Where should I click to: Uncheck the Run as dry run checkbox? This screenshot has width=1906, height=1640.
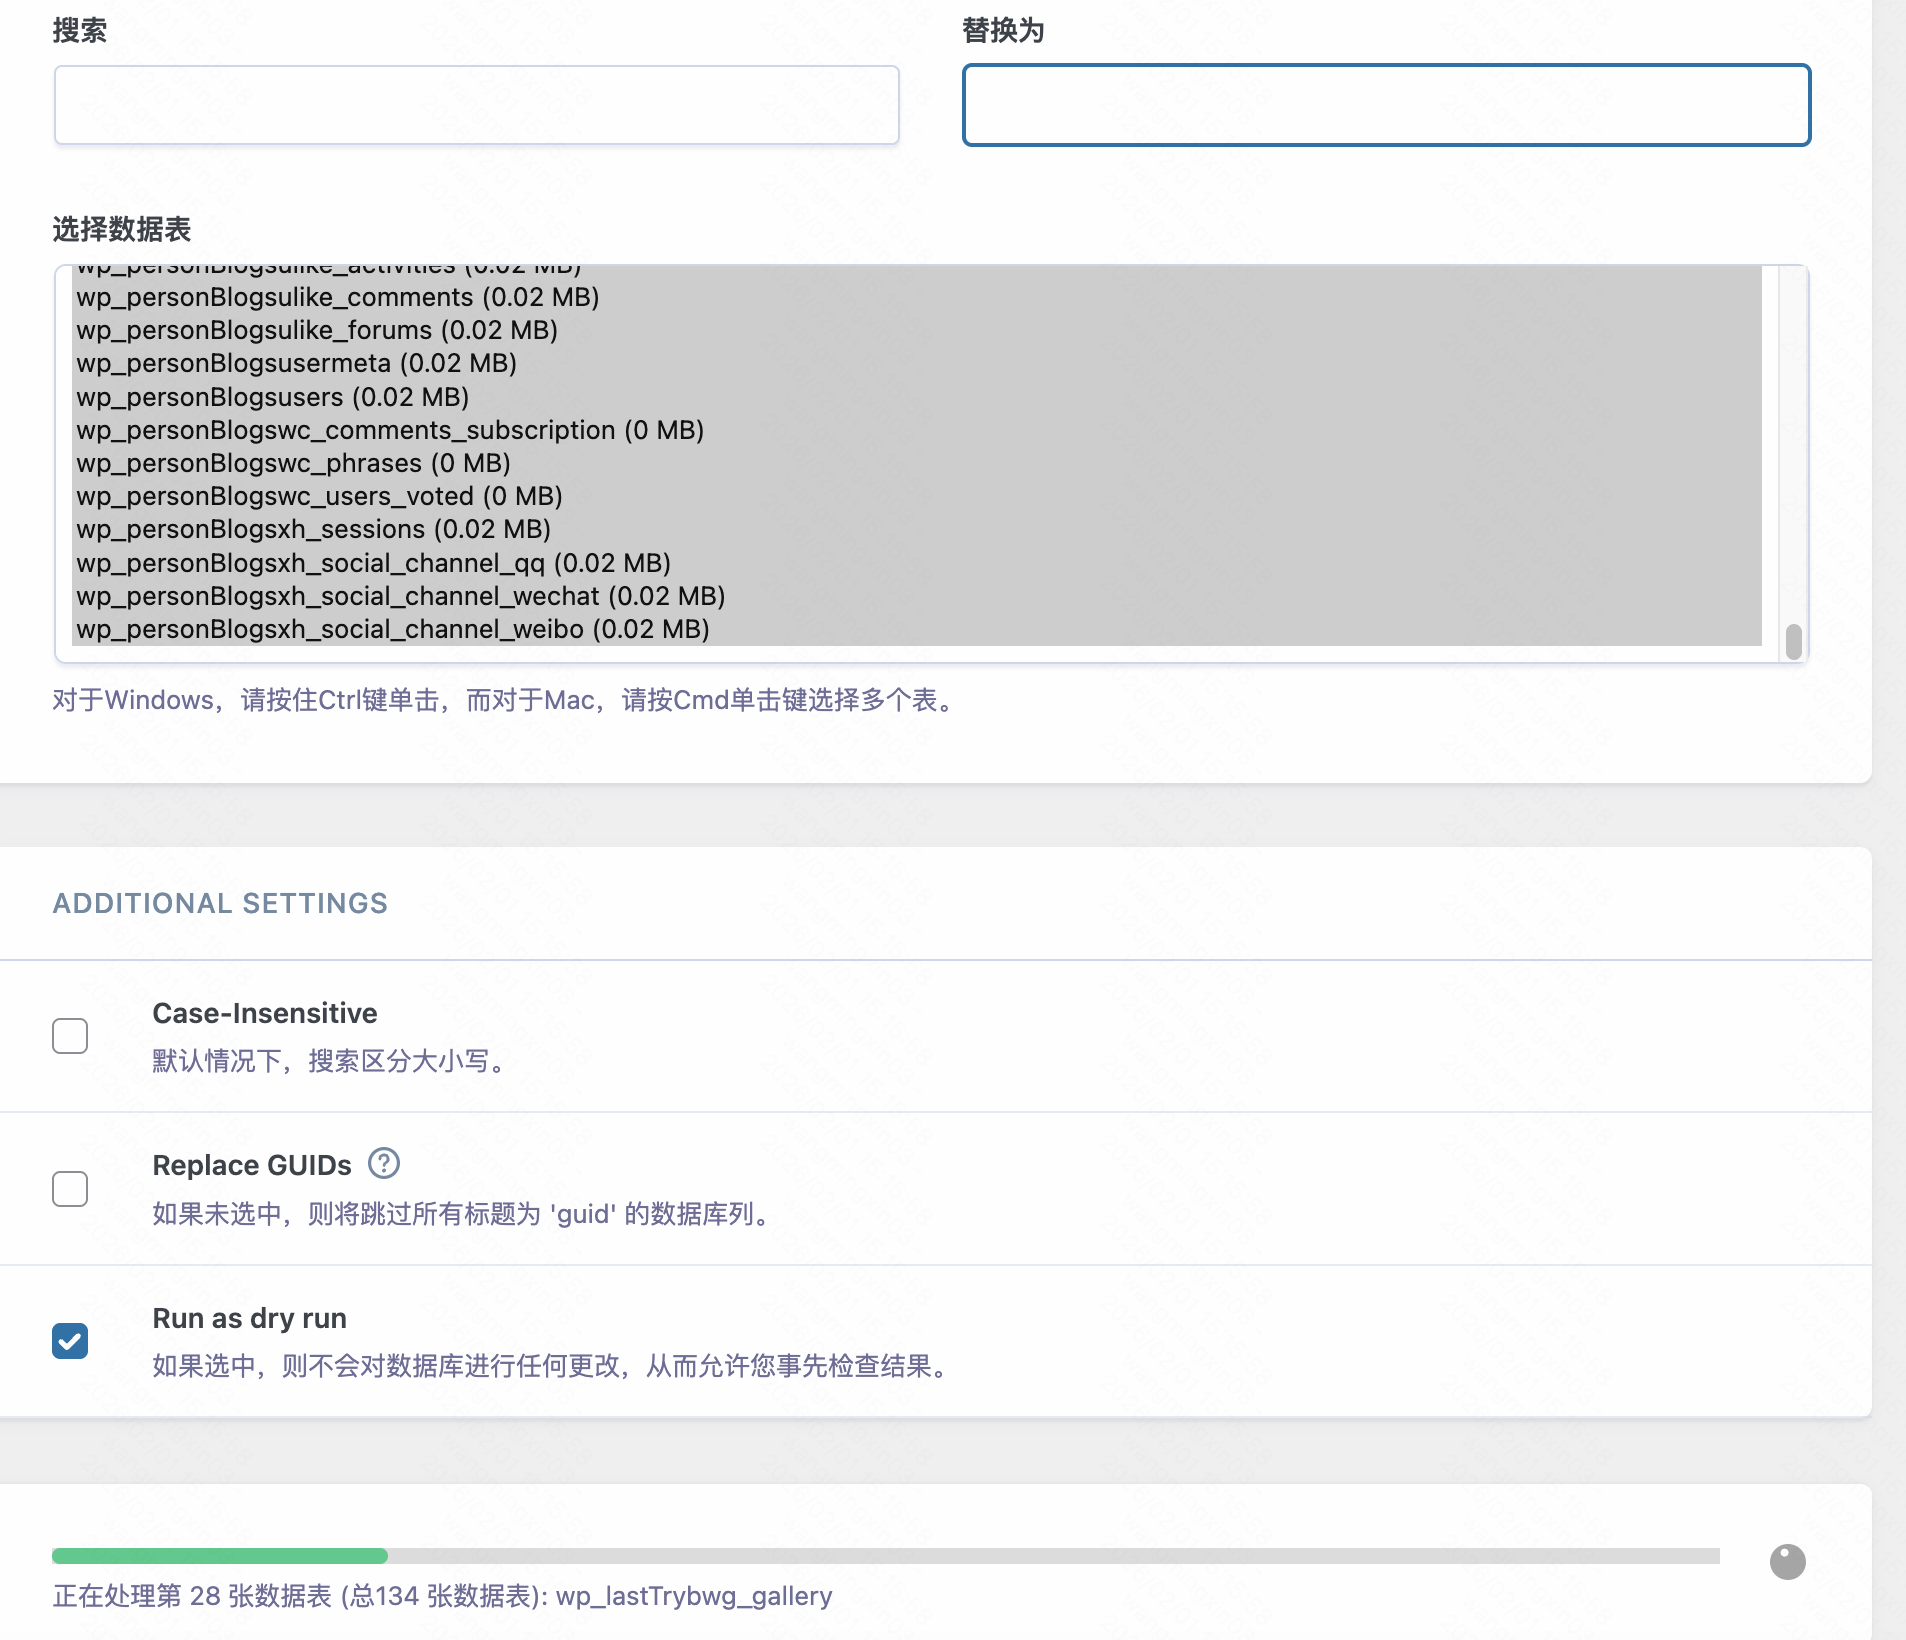(70, 1341)
